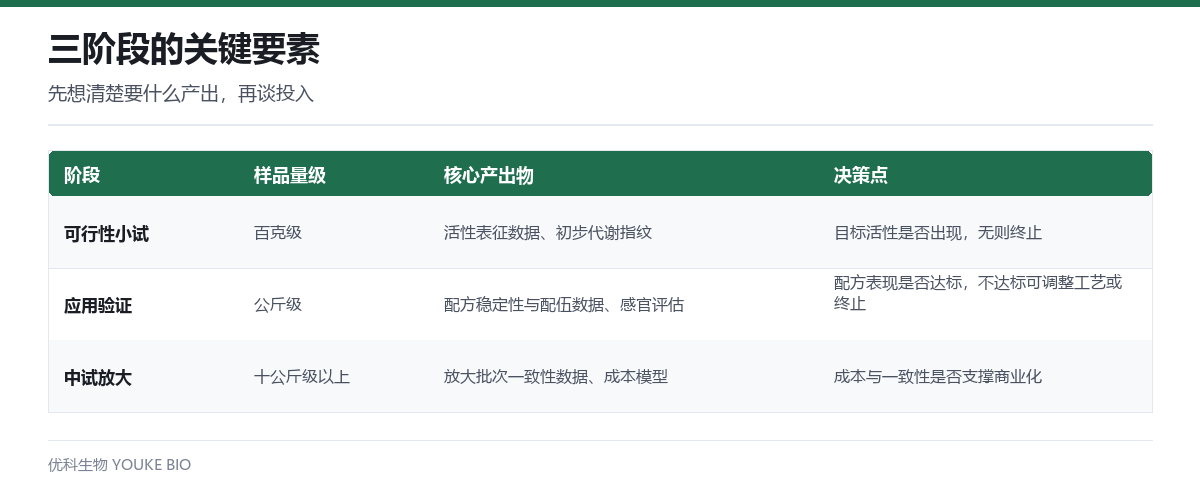Select the 百克级 cell
The height and width of the screenshot is (502, 1200).
tap(278, 233)
